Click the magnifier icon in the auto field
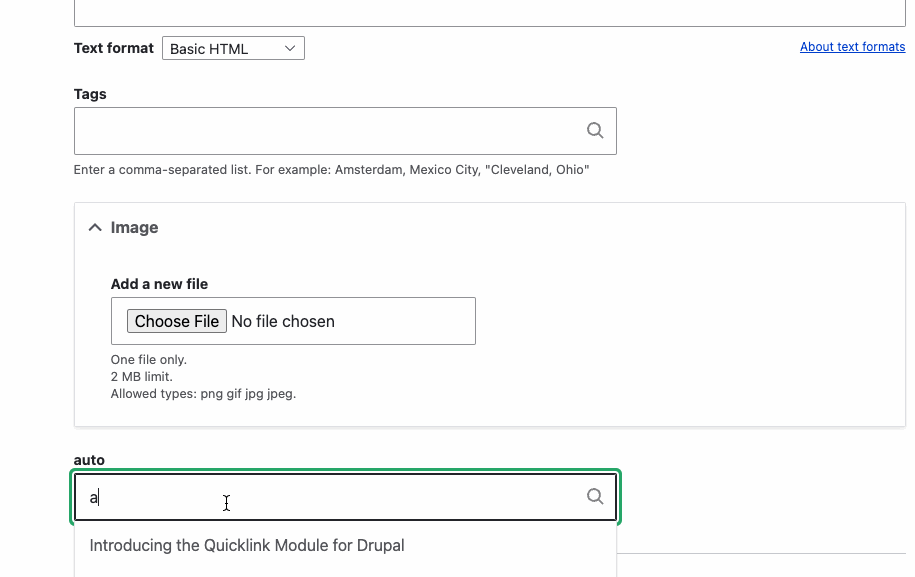This screenshot has width=915, height=577. click(x=595, y=496)
